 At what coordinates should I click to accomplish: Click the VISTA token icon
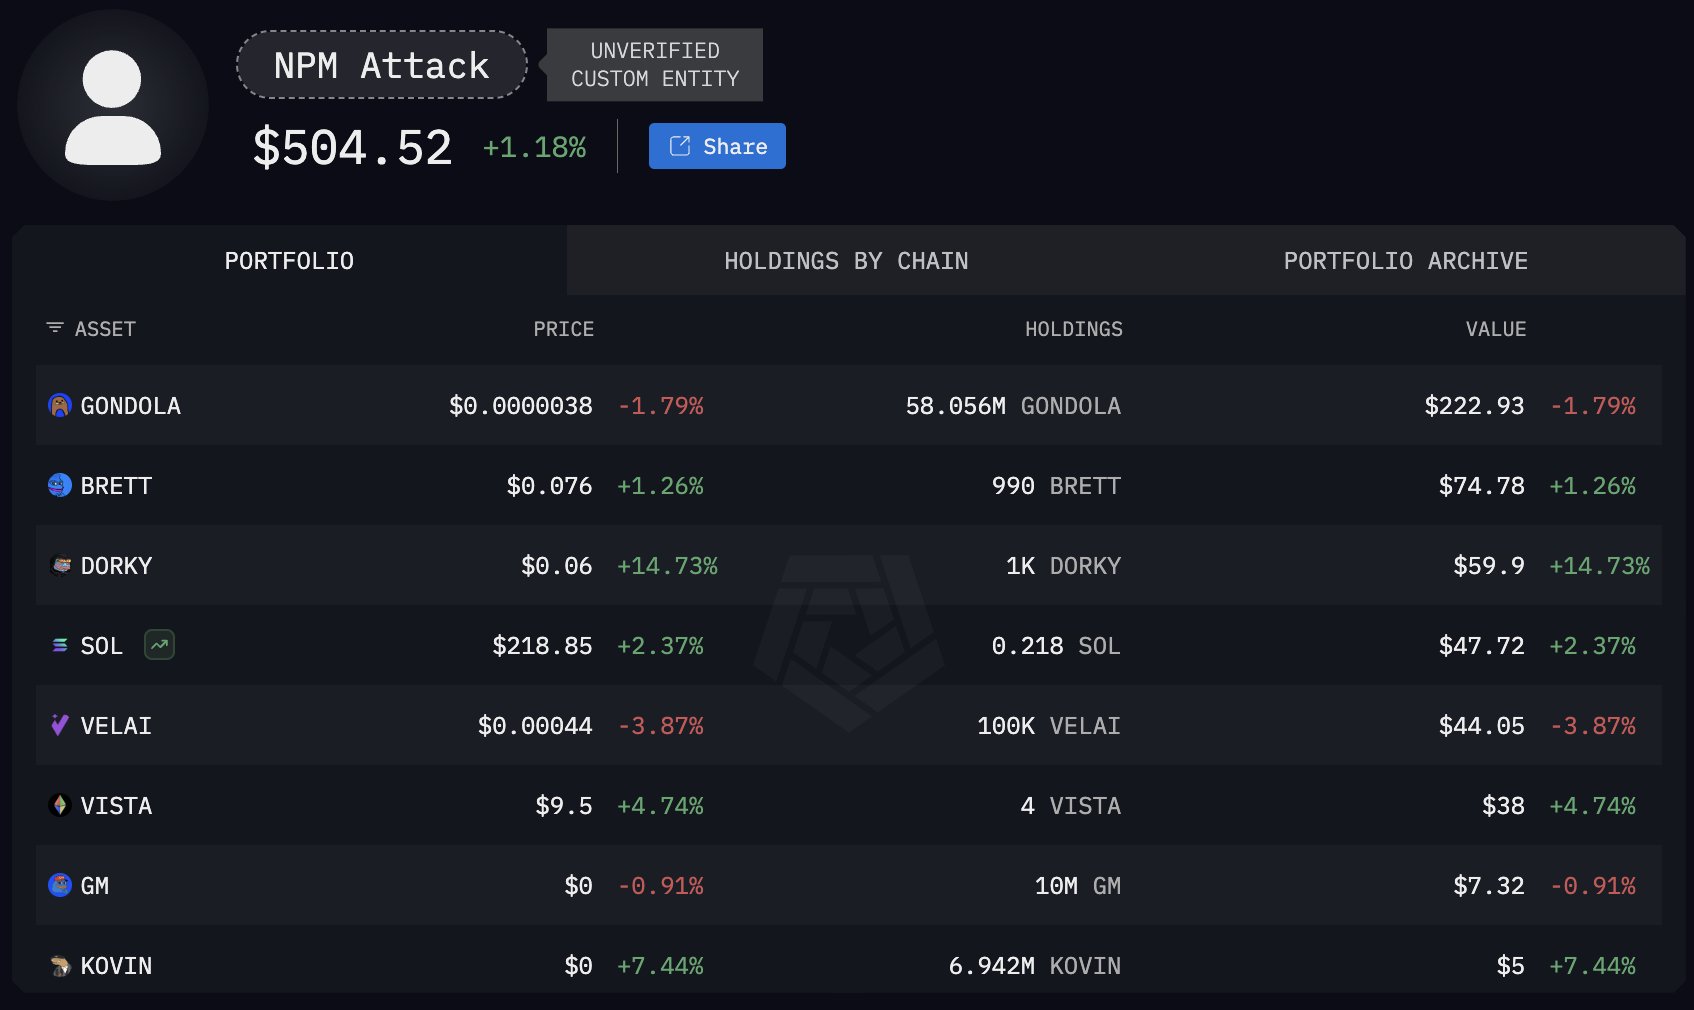(x=60, y=805)
